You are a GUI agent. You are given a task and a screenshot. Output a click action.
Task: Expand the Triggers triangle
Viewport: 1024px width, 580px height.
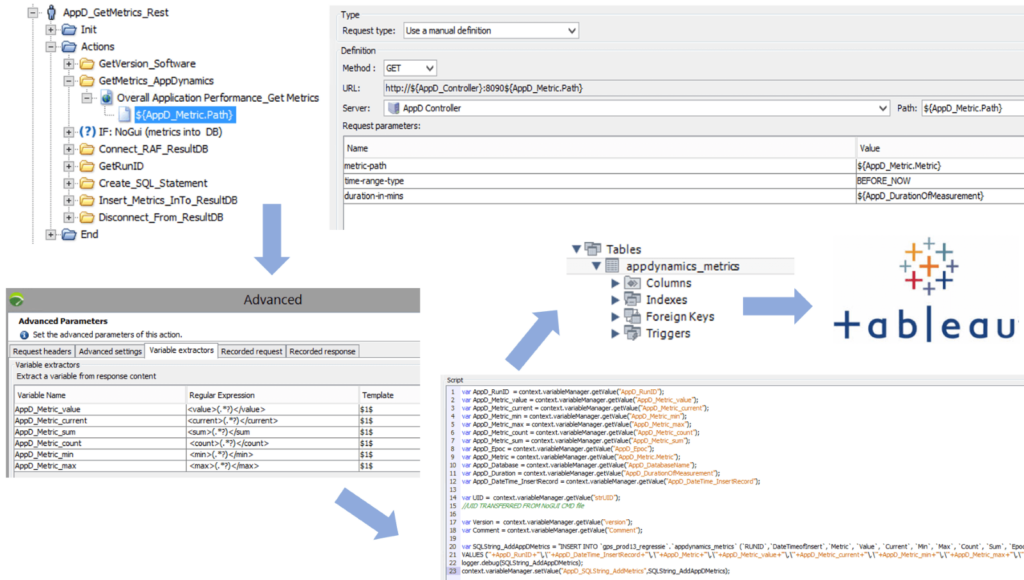pyautogui.click(x=615, y=333)
